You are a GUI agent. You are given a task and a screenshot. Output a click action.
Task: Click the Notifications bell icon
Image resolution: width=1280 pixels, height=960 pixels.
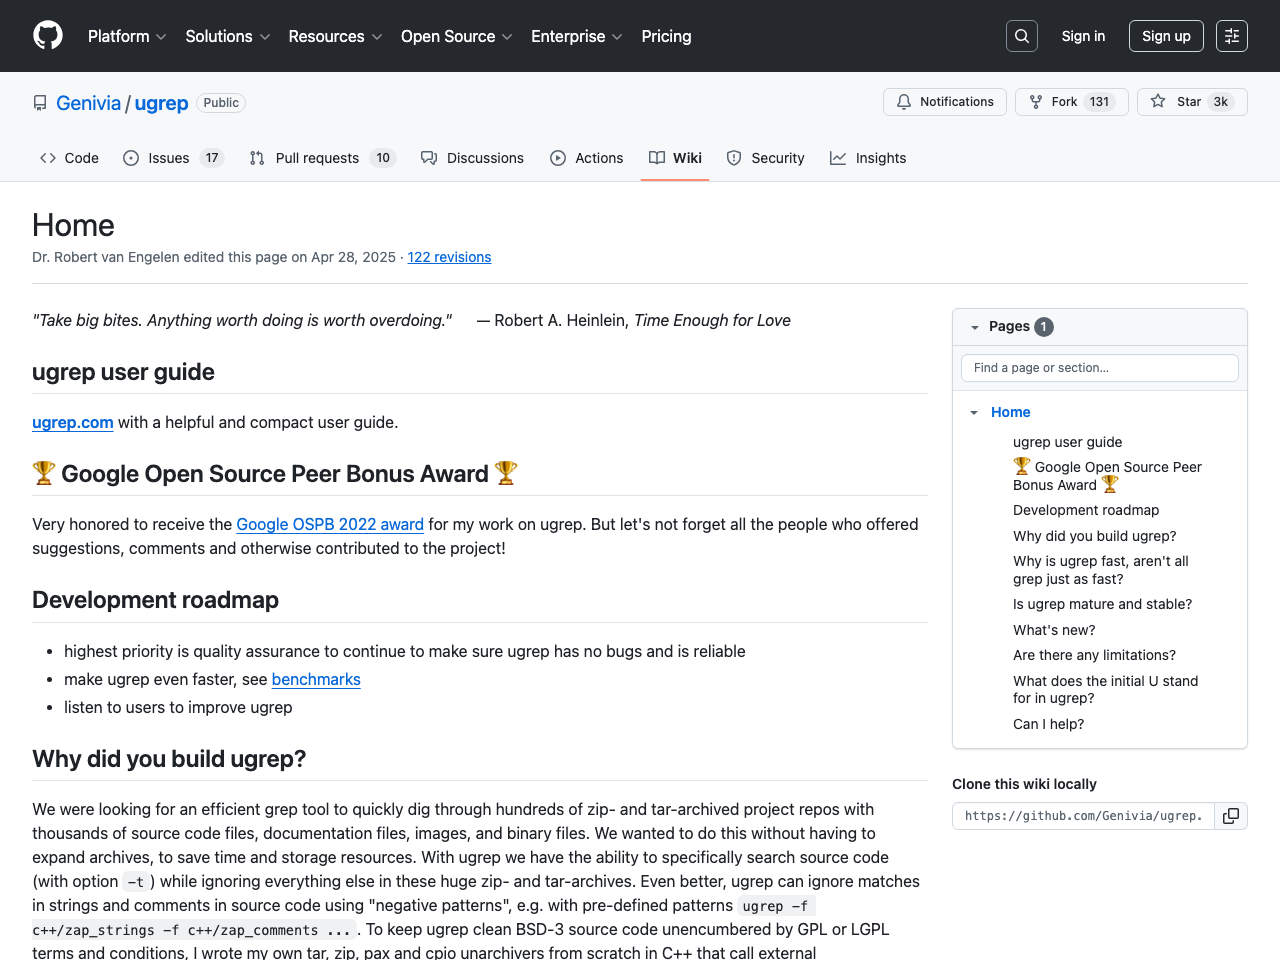[x=903, y=101]
